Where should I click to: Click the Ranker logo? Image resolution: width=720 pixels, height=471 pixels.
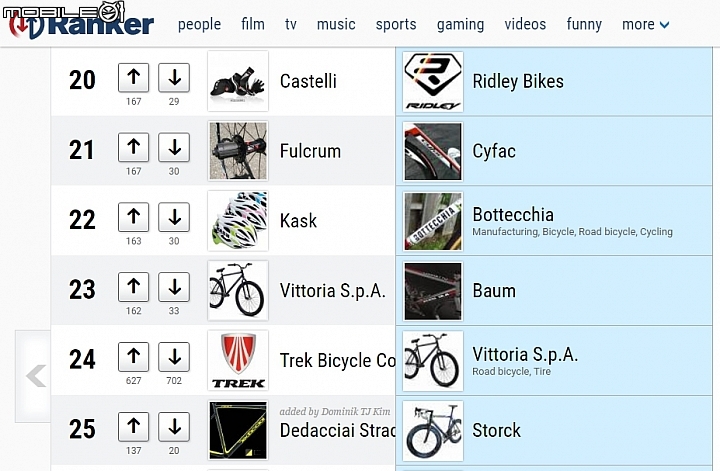click(81, 22)
